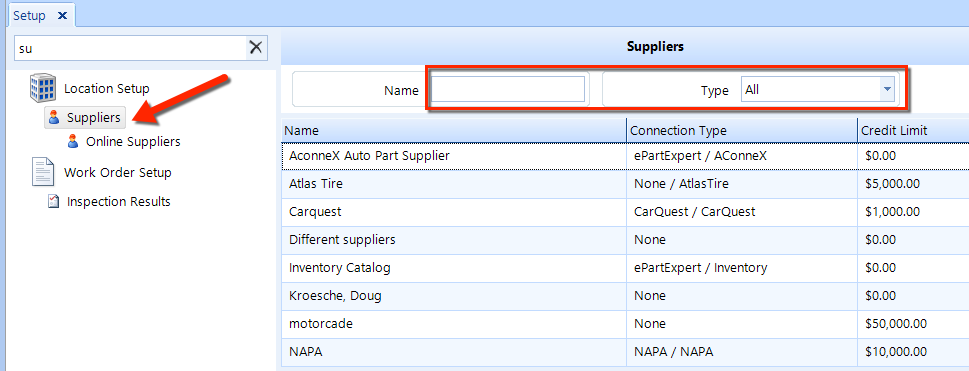969x371 pixels.
Task: Click the Work Order Setup document icon
Action: [44, 172]
